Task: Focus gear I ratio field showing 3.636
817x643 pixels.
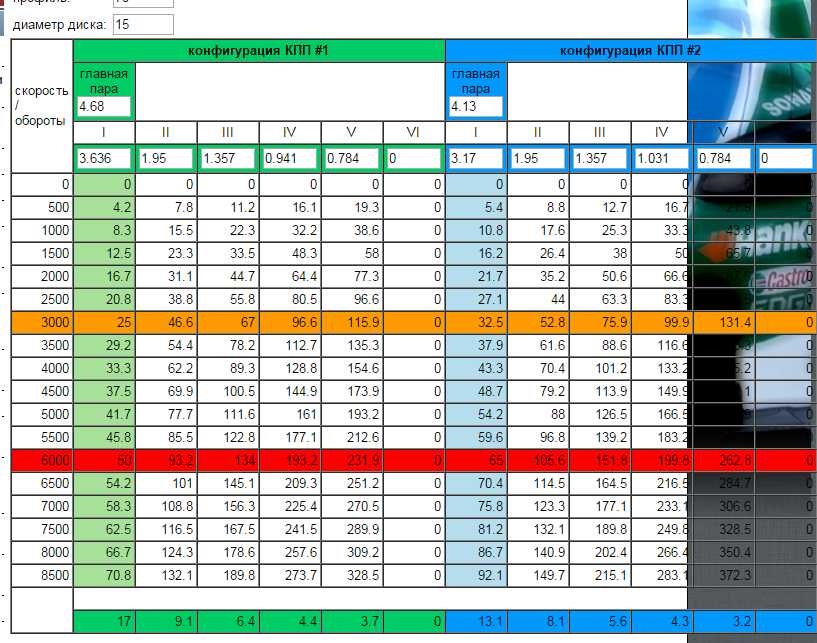Action: 104,158
